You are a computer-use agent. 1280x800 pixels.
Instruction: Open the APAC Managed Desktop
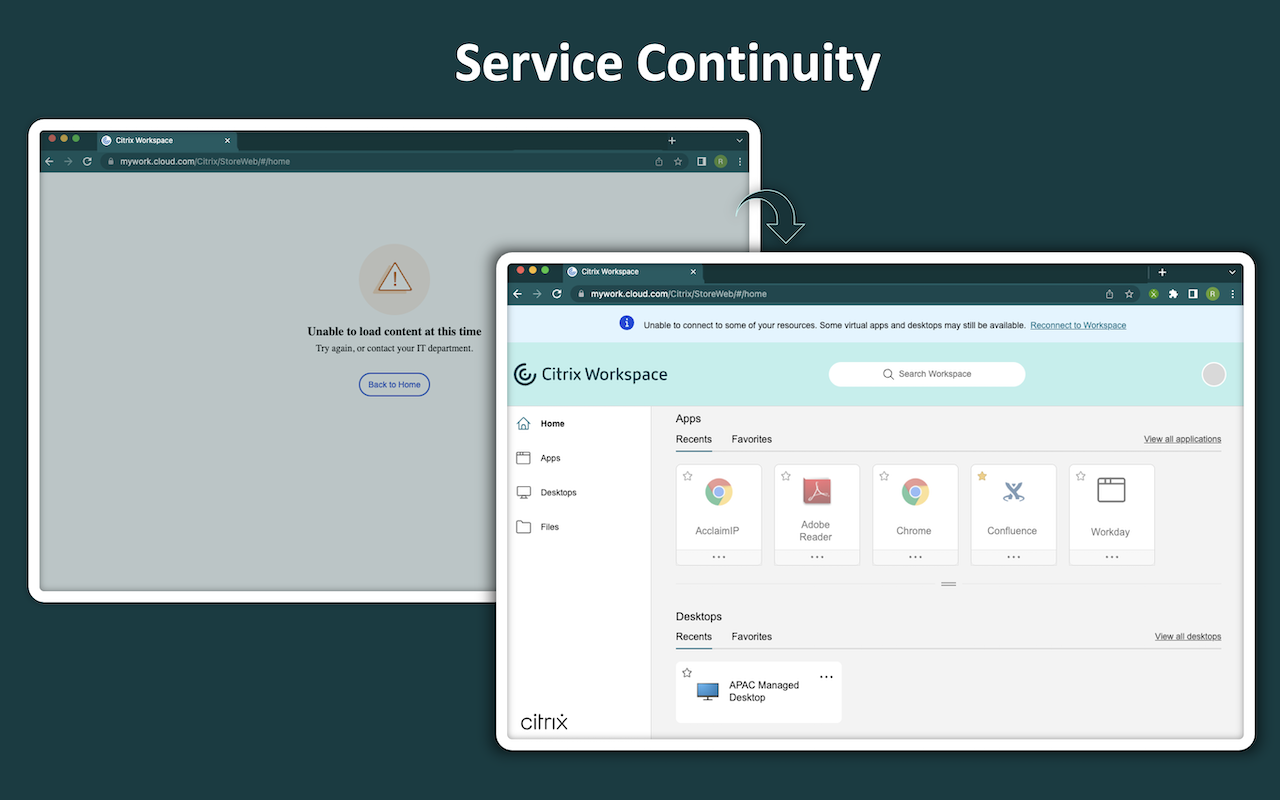click(758, 691)
